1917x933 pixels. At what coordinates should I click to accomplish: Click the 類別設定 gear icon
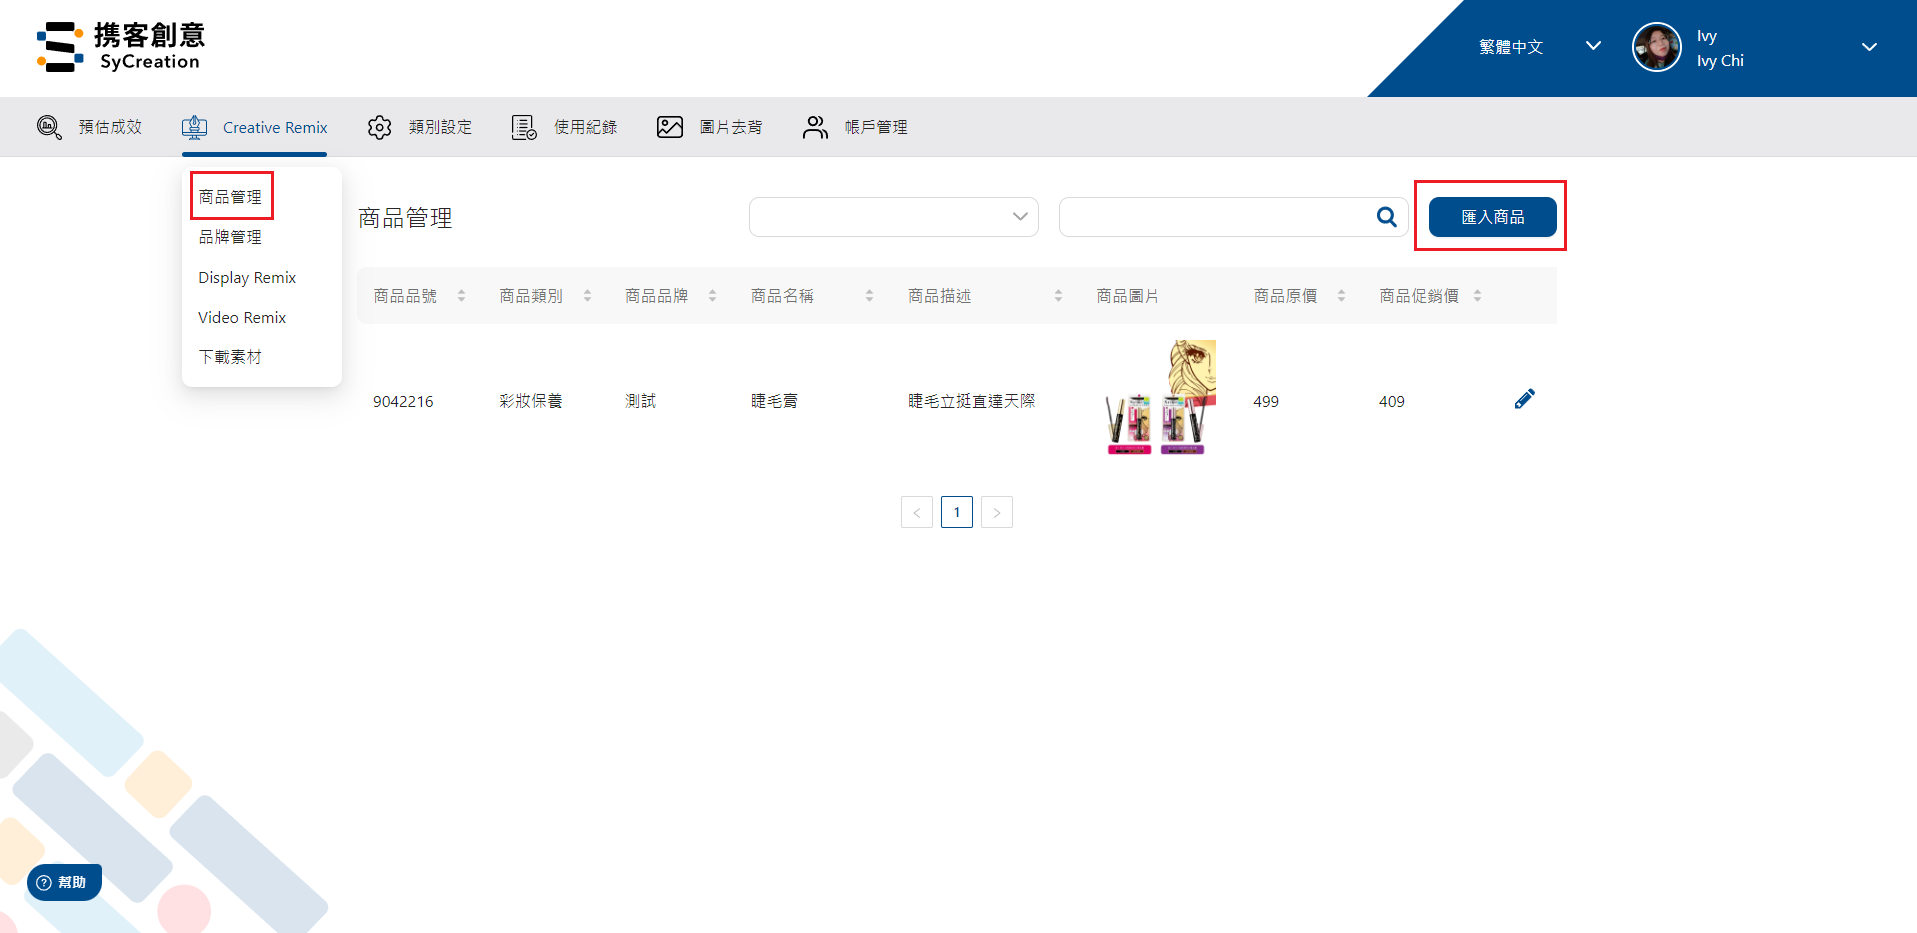(x=379, y=127)
